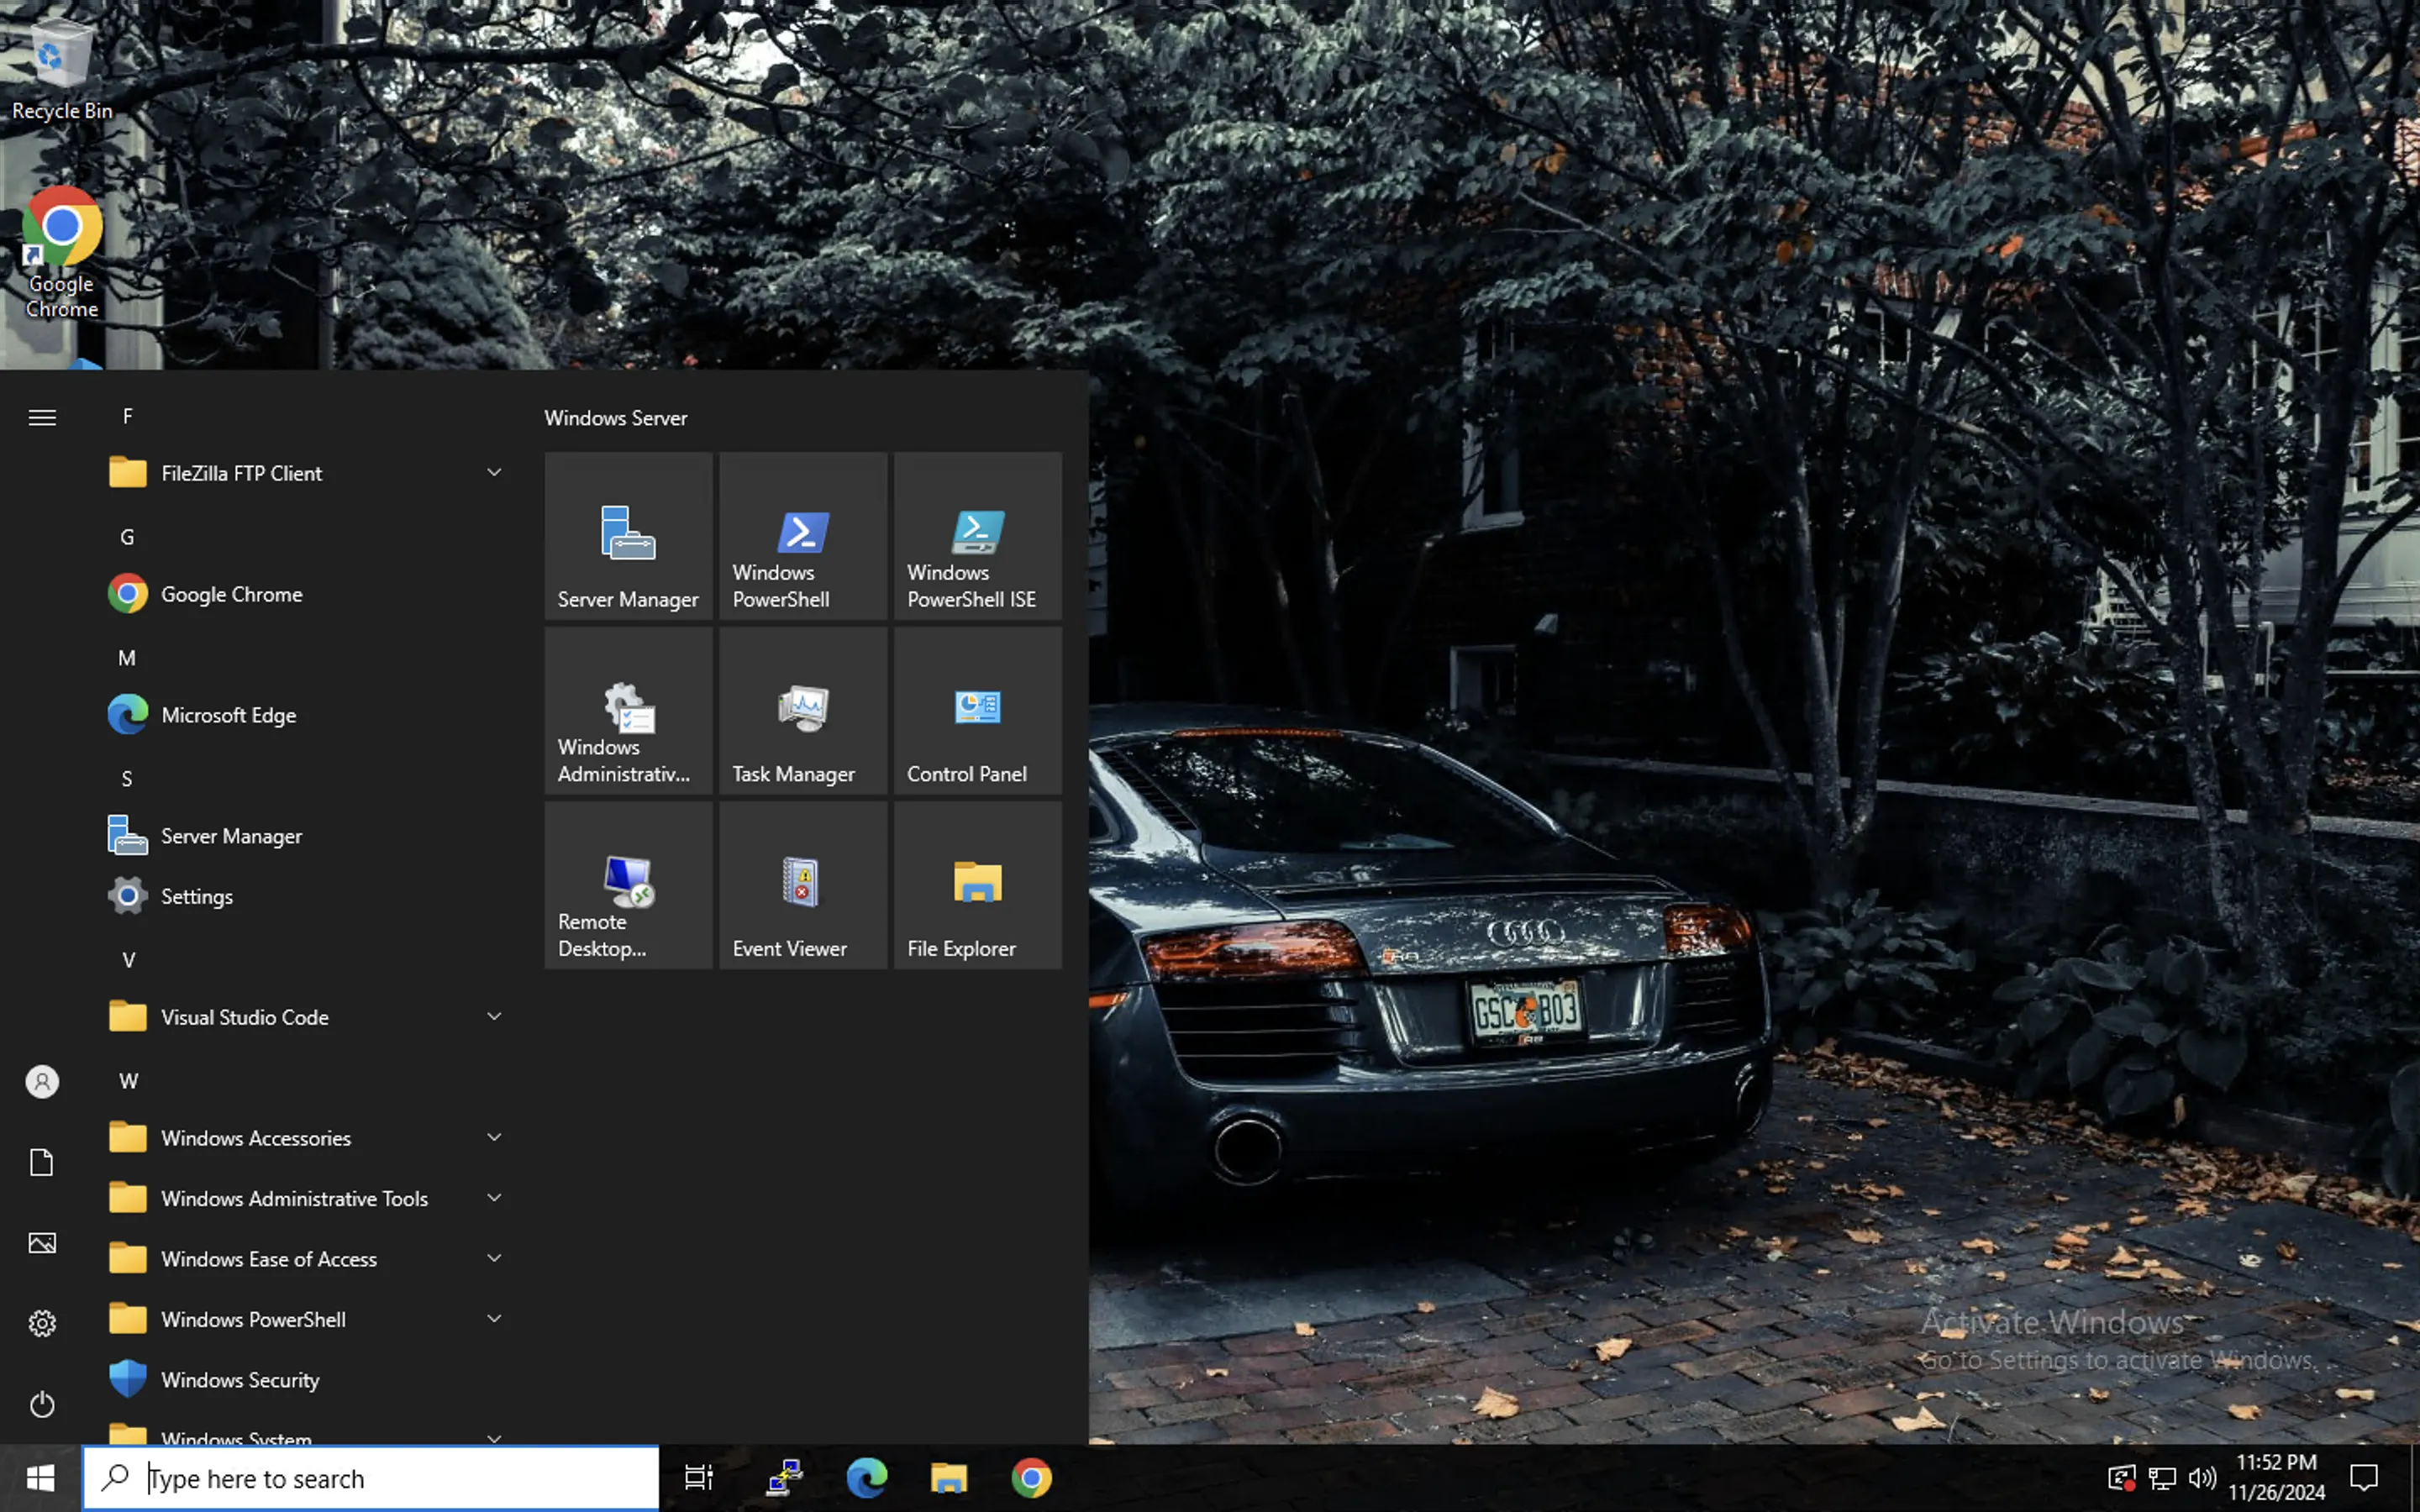Open Task View on the taskbar
Viewport: 2420px width, 1512px height.
click(698, 1478)
